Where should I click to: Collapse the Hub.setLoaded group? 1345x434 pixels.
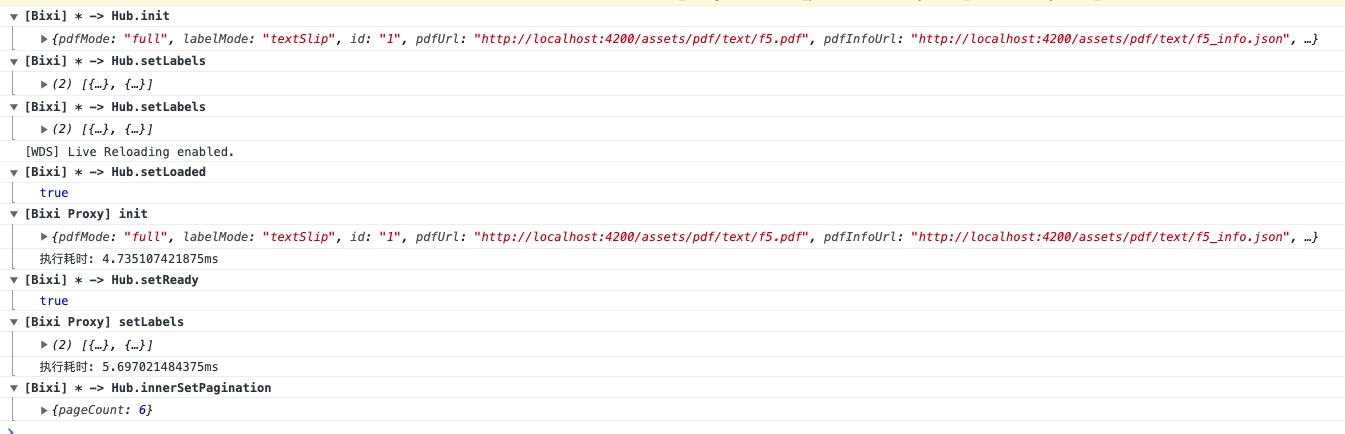click(13, 172)
